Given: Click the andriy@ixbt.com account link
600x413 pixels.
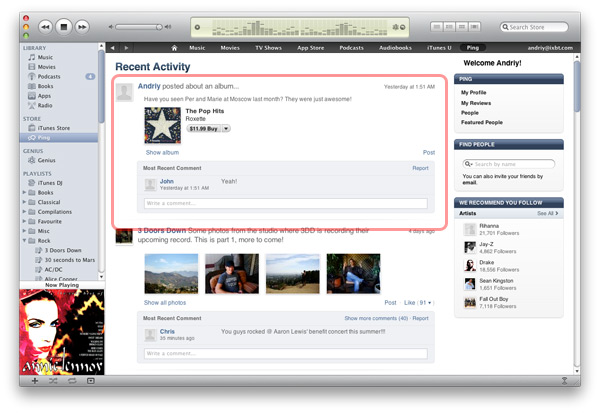Looking at the screenshot, I should click(550, 48).
